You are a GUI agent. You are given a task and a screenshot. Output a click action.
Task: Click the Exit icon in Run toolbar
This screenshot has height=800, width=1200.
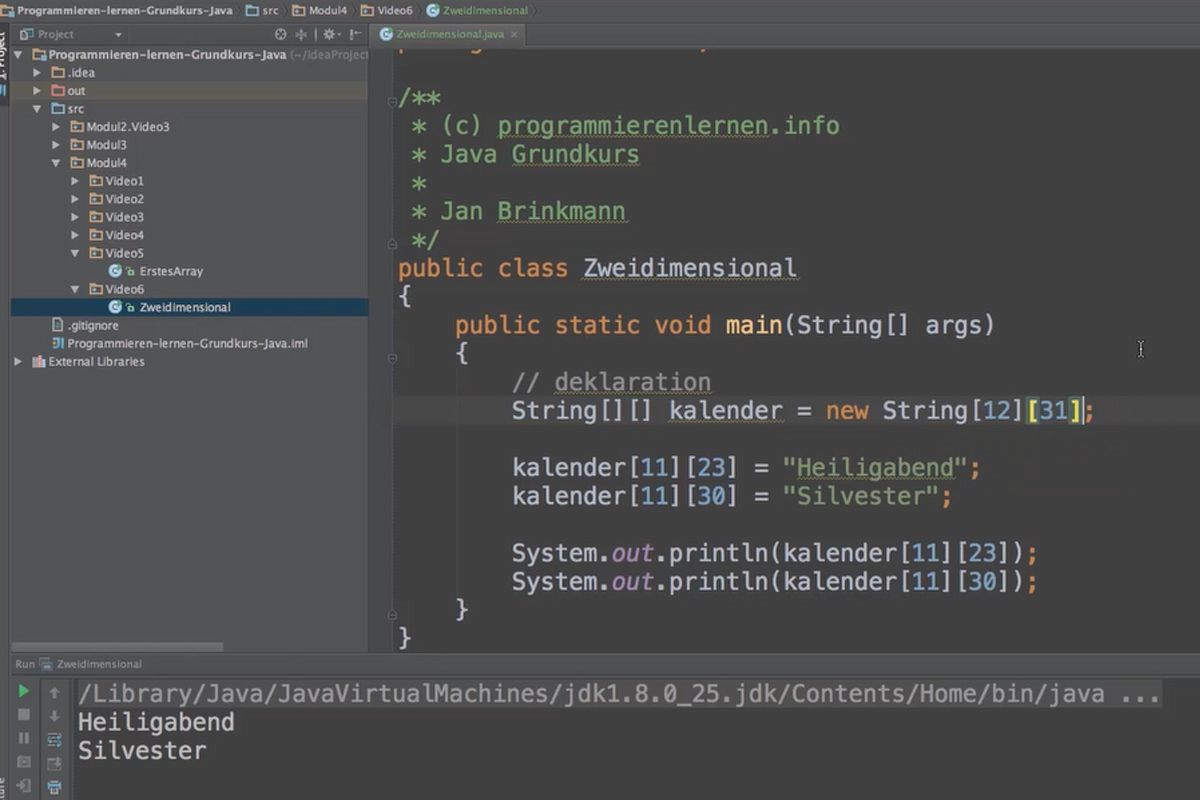[x=24, y=787]
